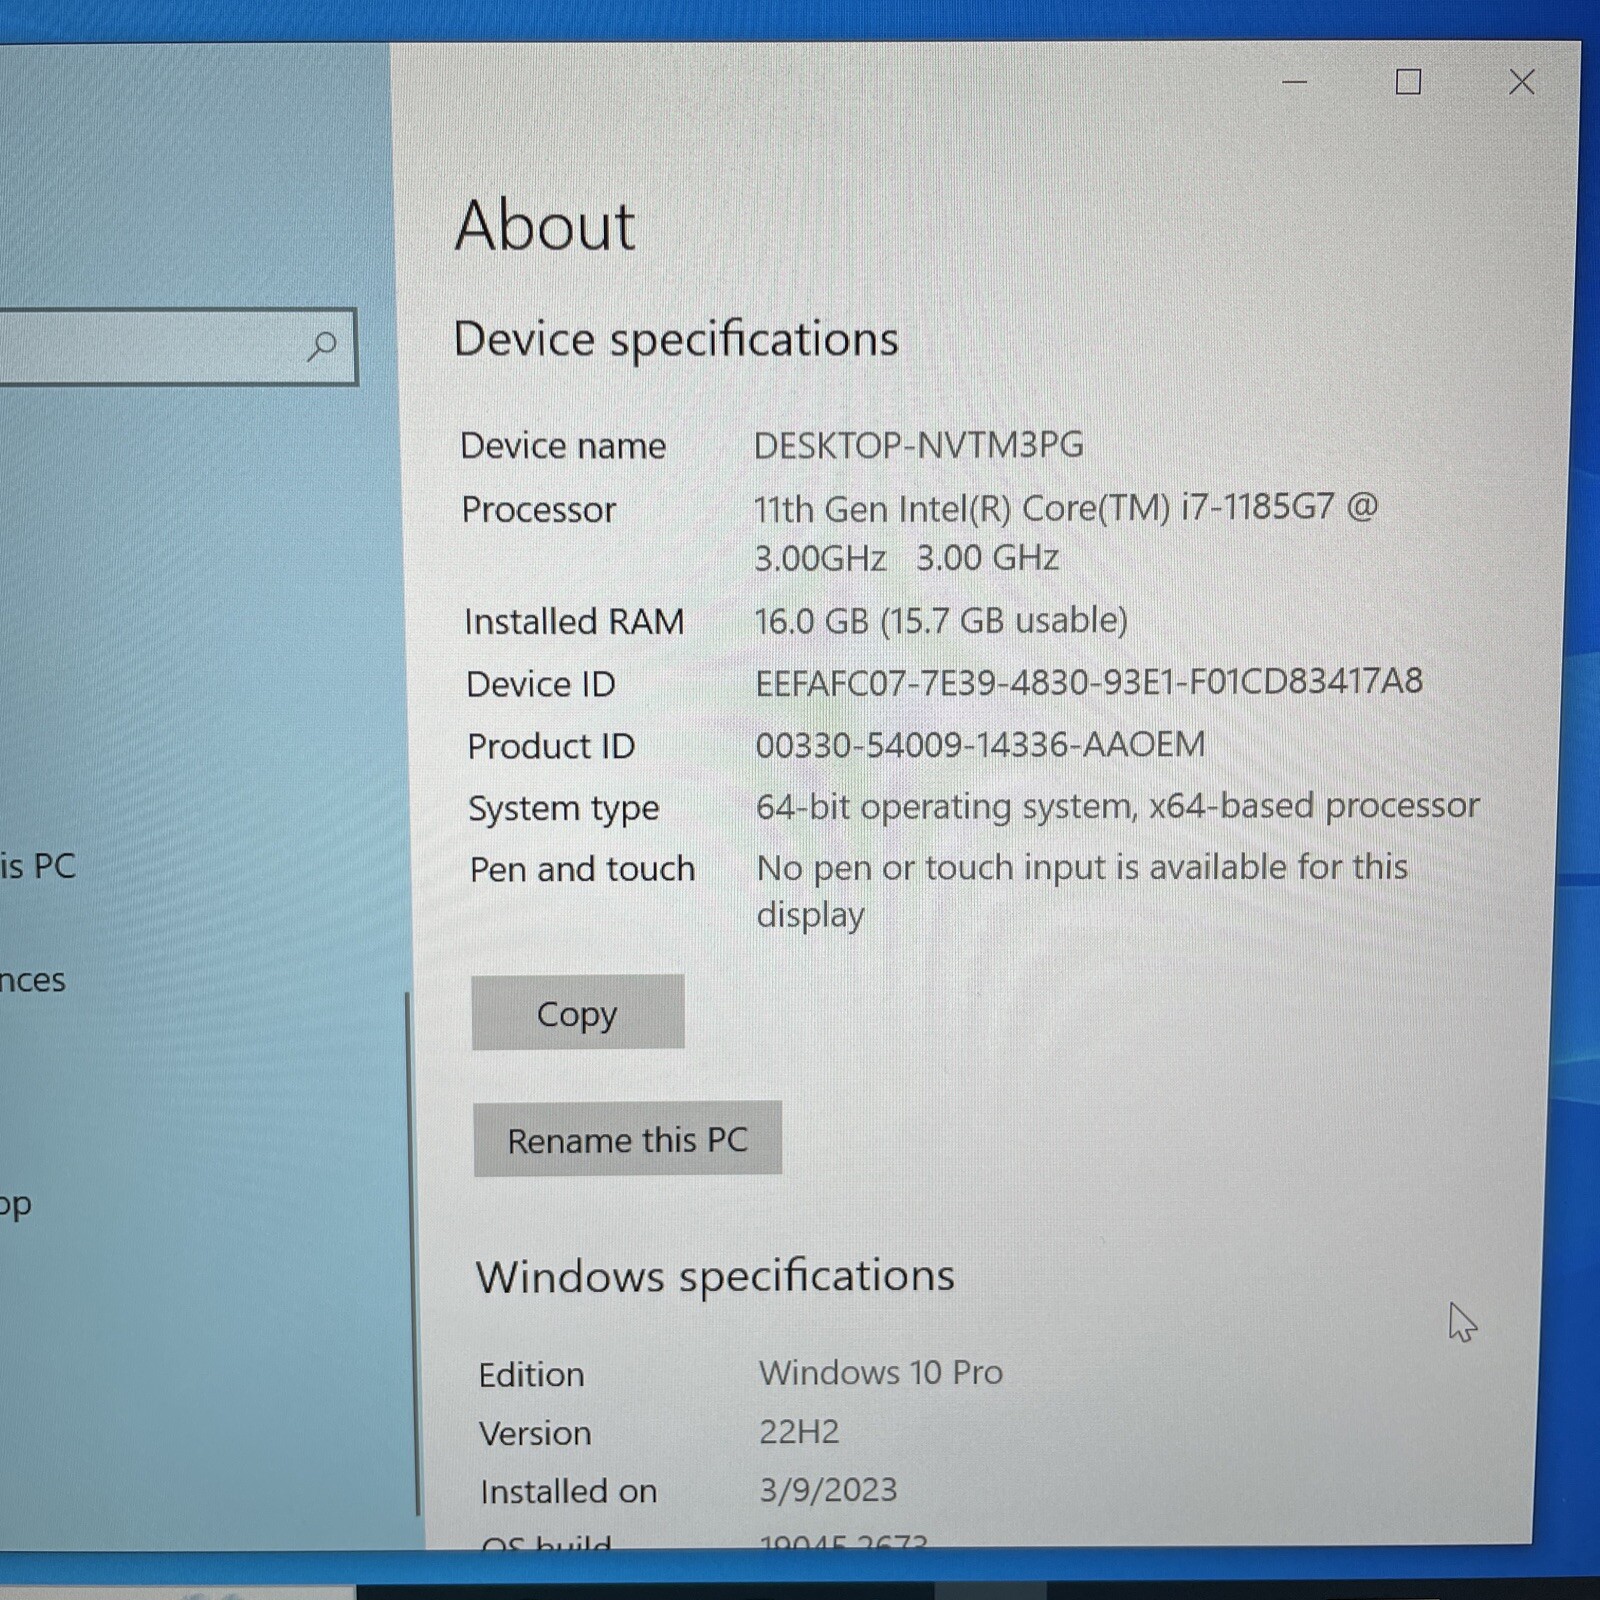Minimize the Settings About window
1600x1600 pixels.
click(1294, 82)
